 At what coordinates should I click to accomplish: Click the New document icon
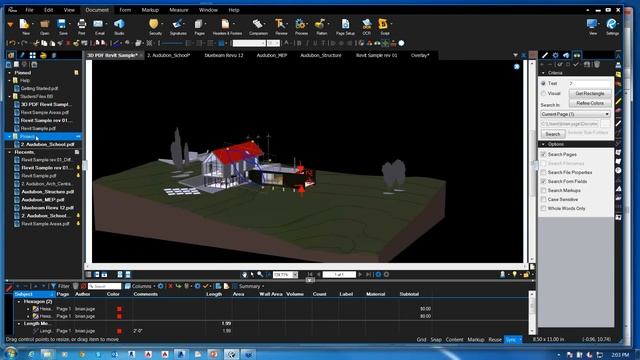[x=24, y=24]
